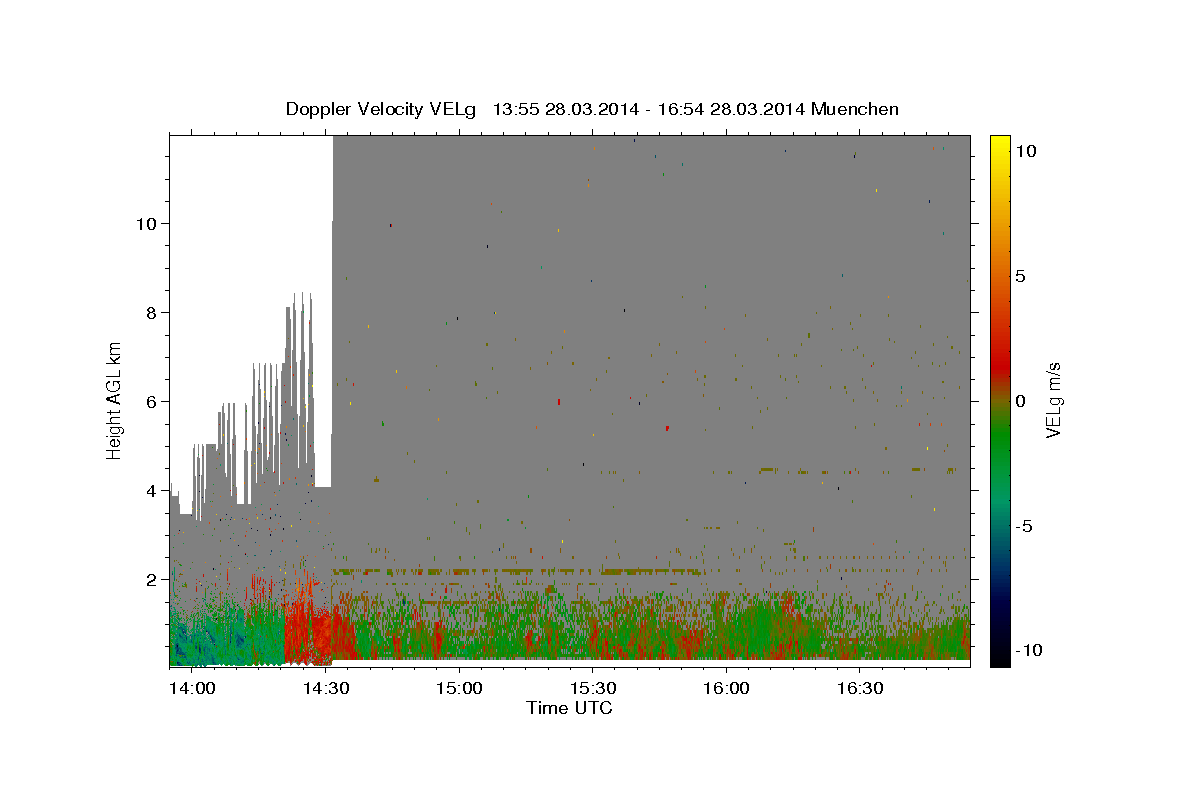Click the colorbar value 5 label
Image resolution: width=1200 pixels, height=800 pixels.
[x=1020, y=276]
